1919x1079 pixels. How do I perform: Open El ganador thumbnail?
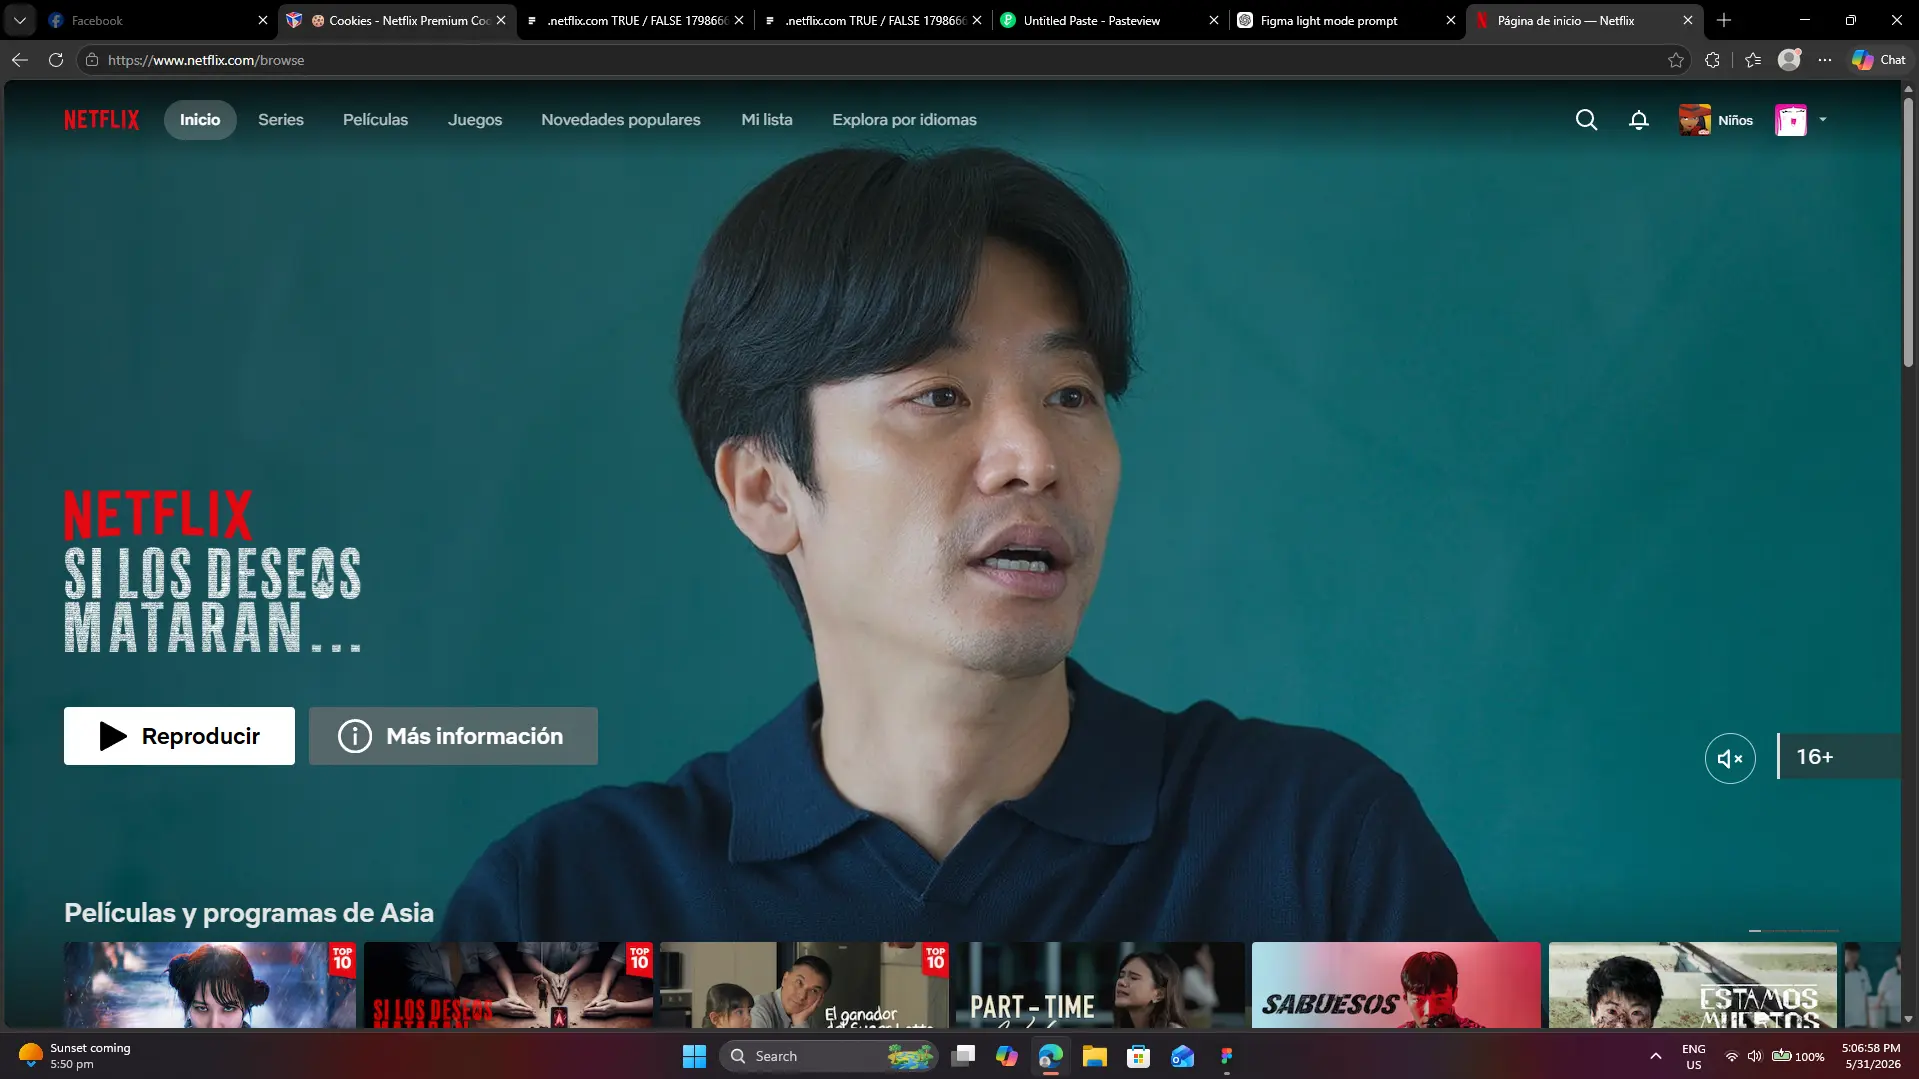point(804,985)
